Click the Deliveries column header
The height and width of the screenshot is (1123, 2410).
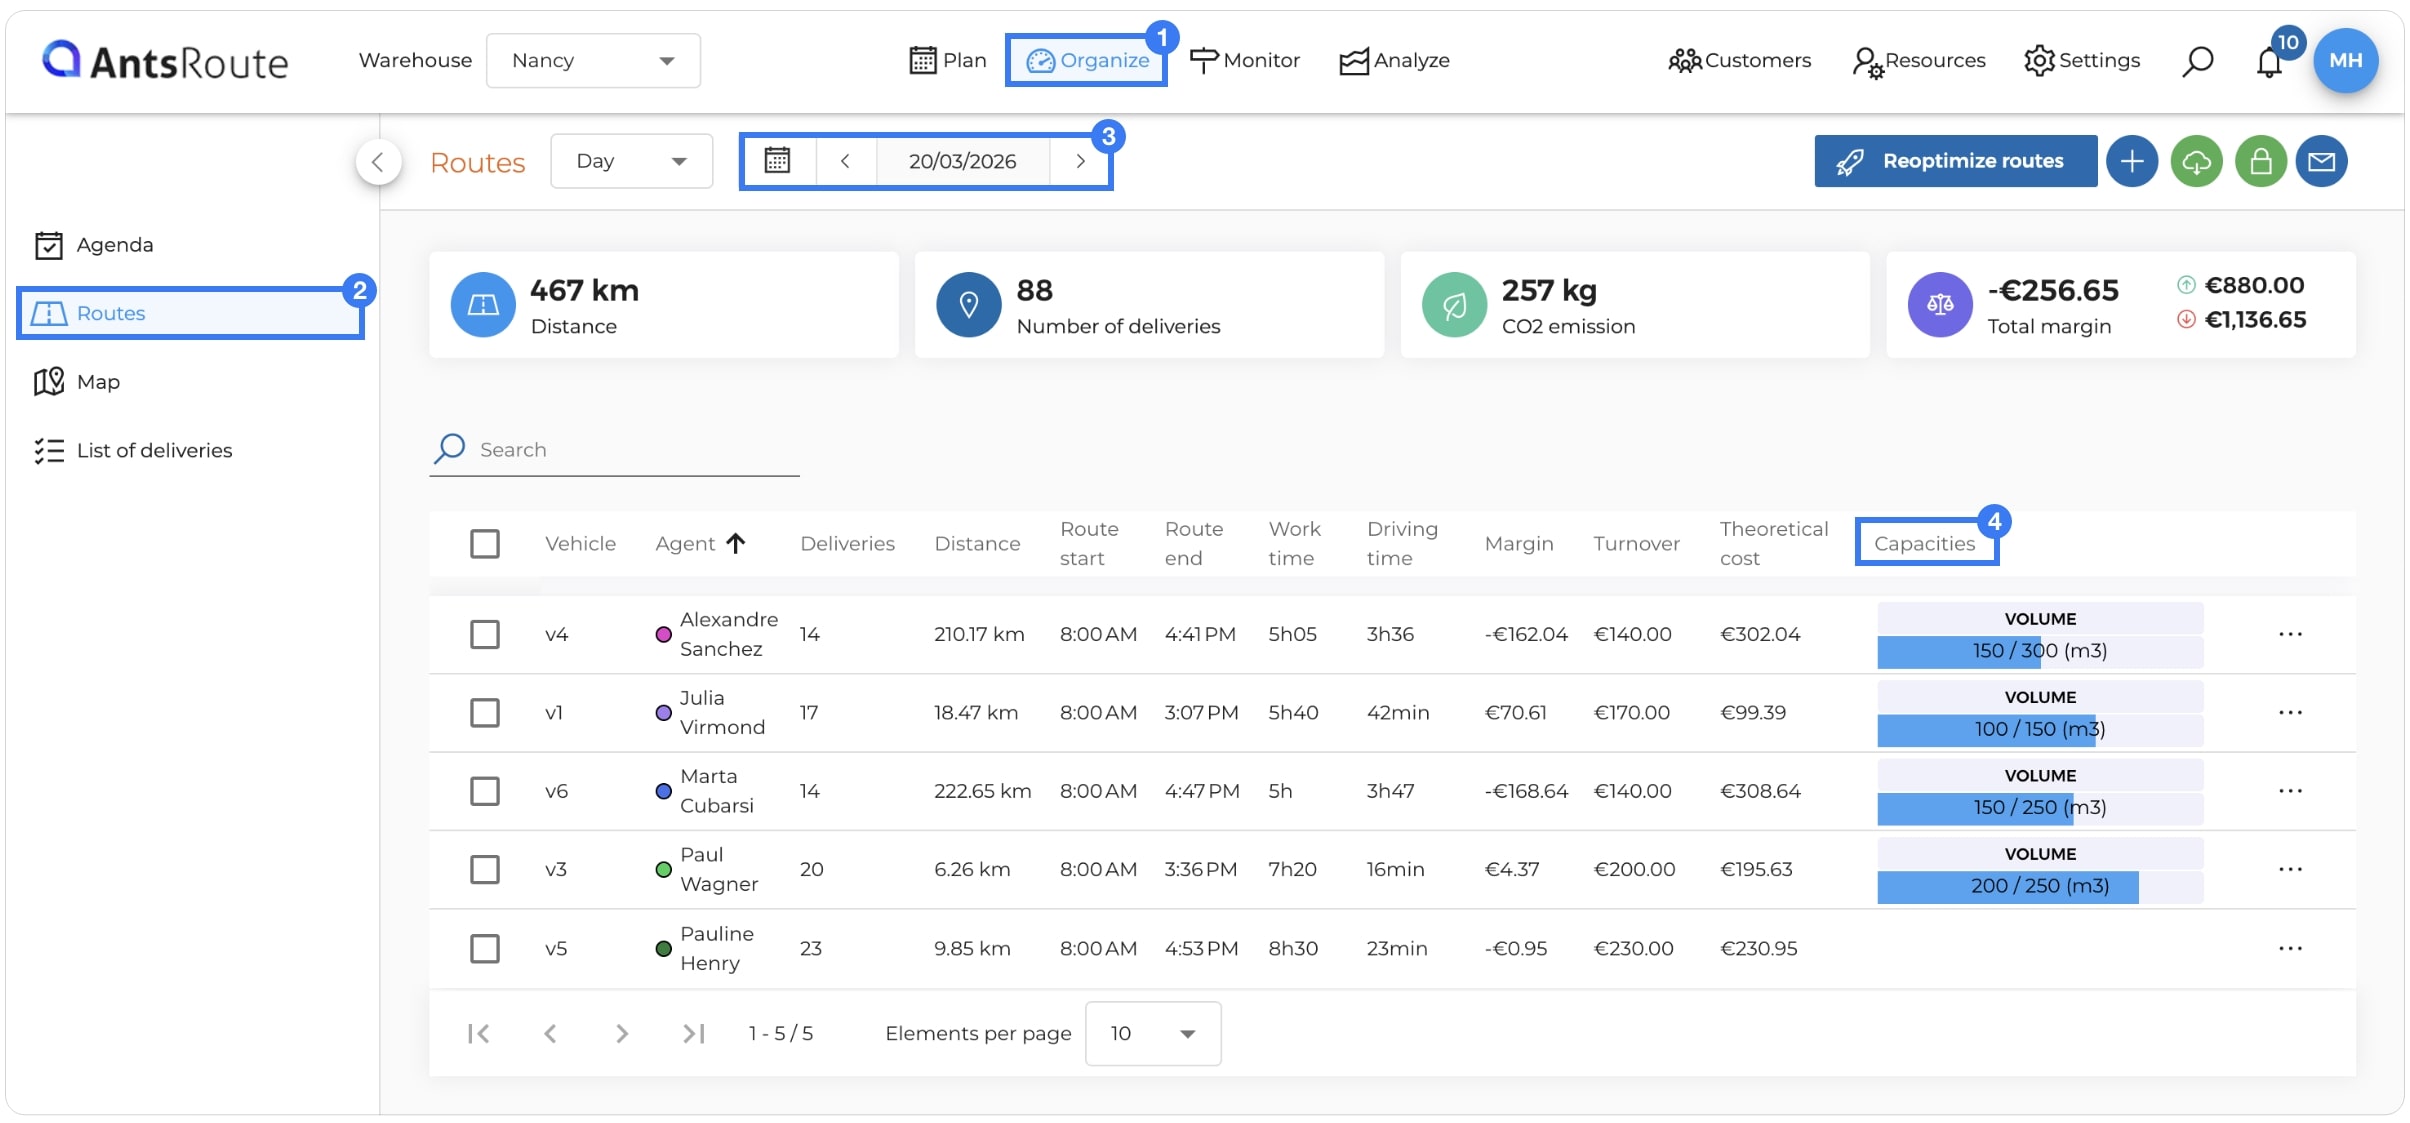click(847, 543)
